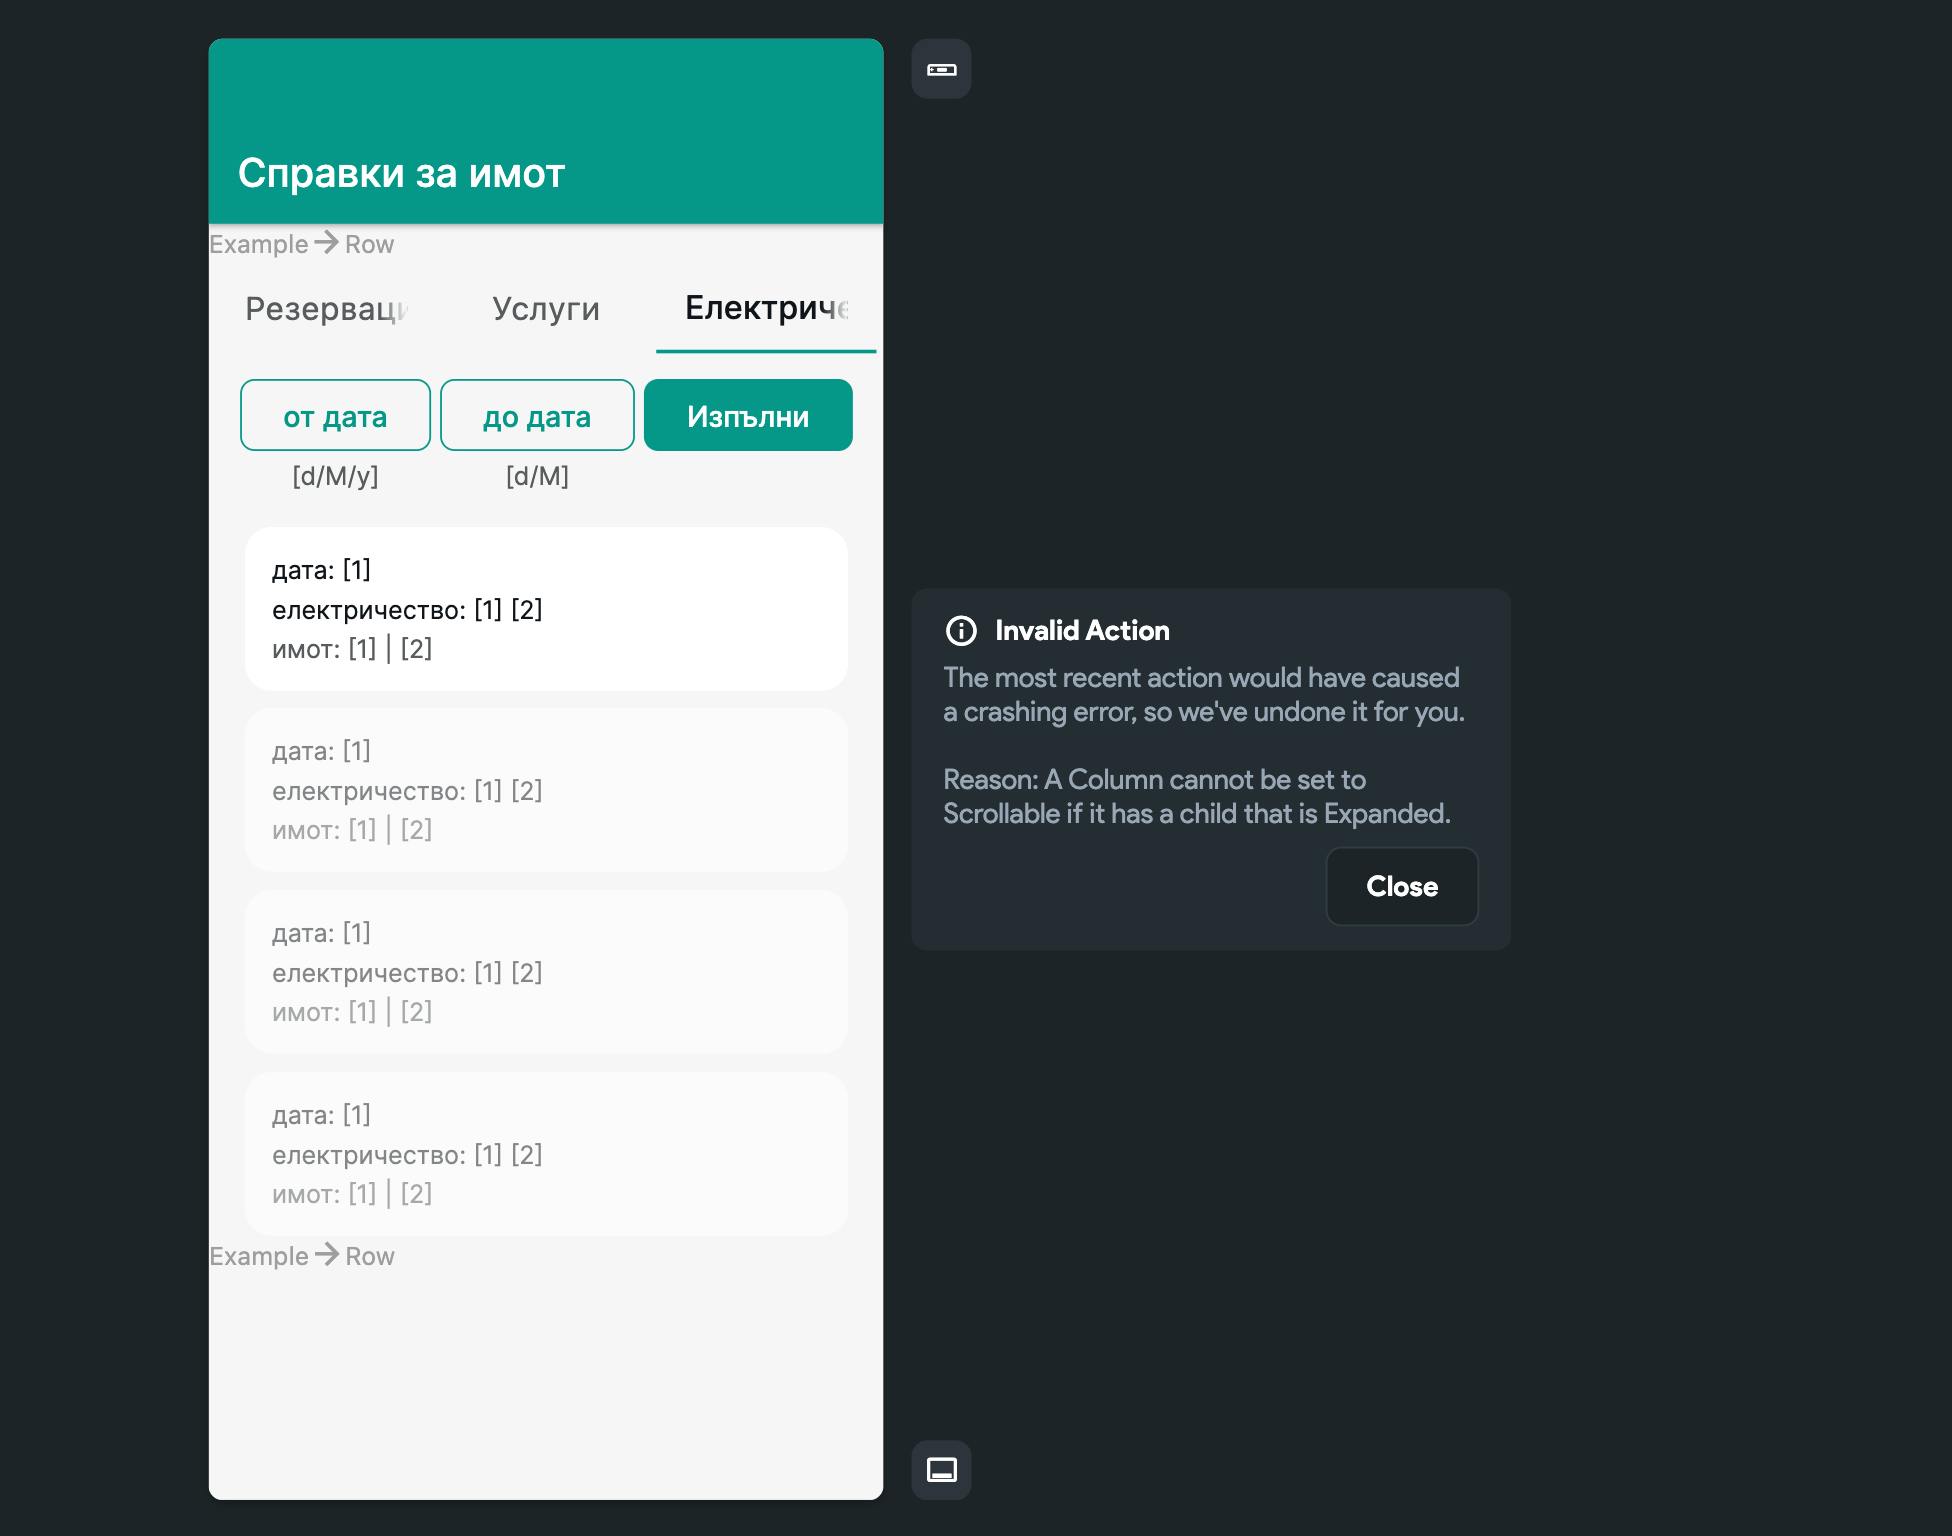
Task: Click the [d/M] date label
Action: 537,476
